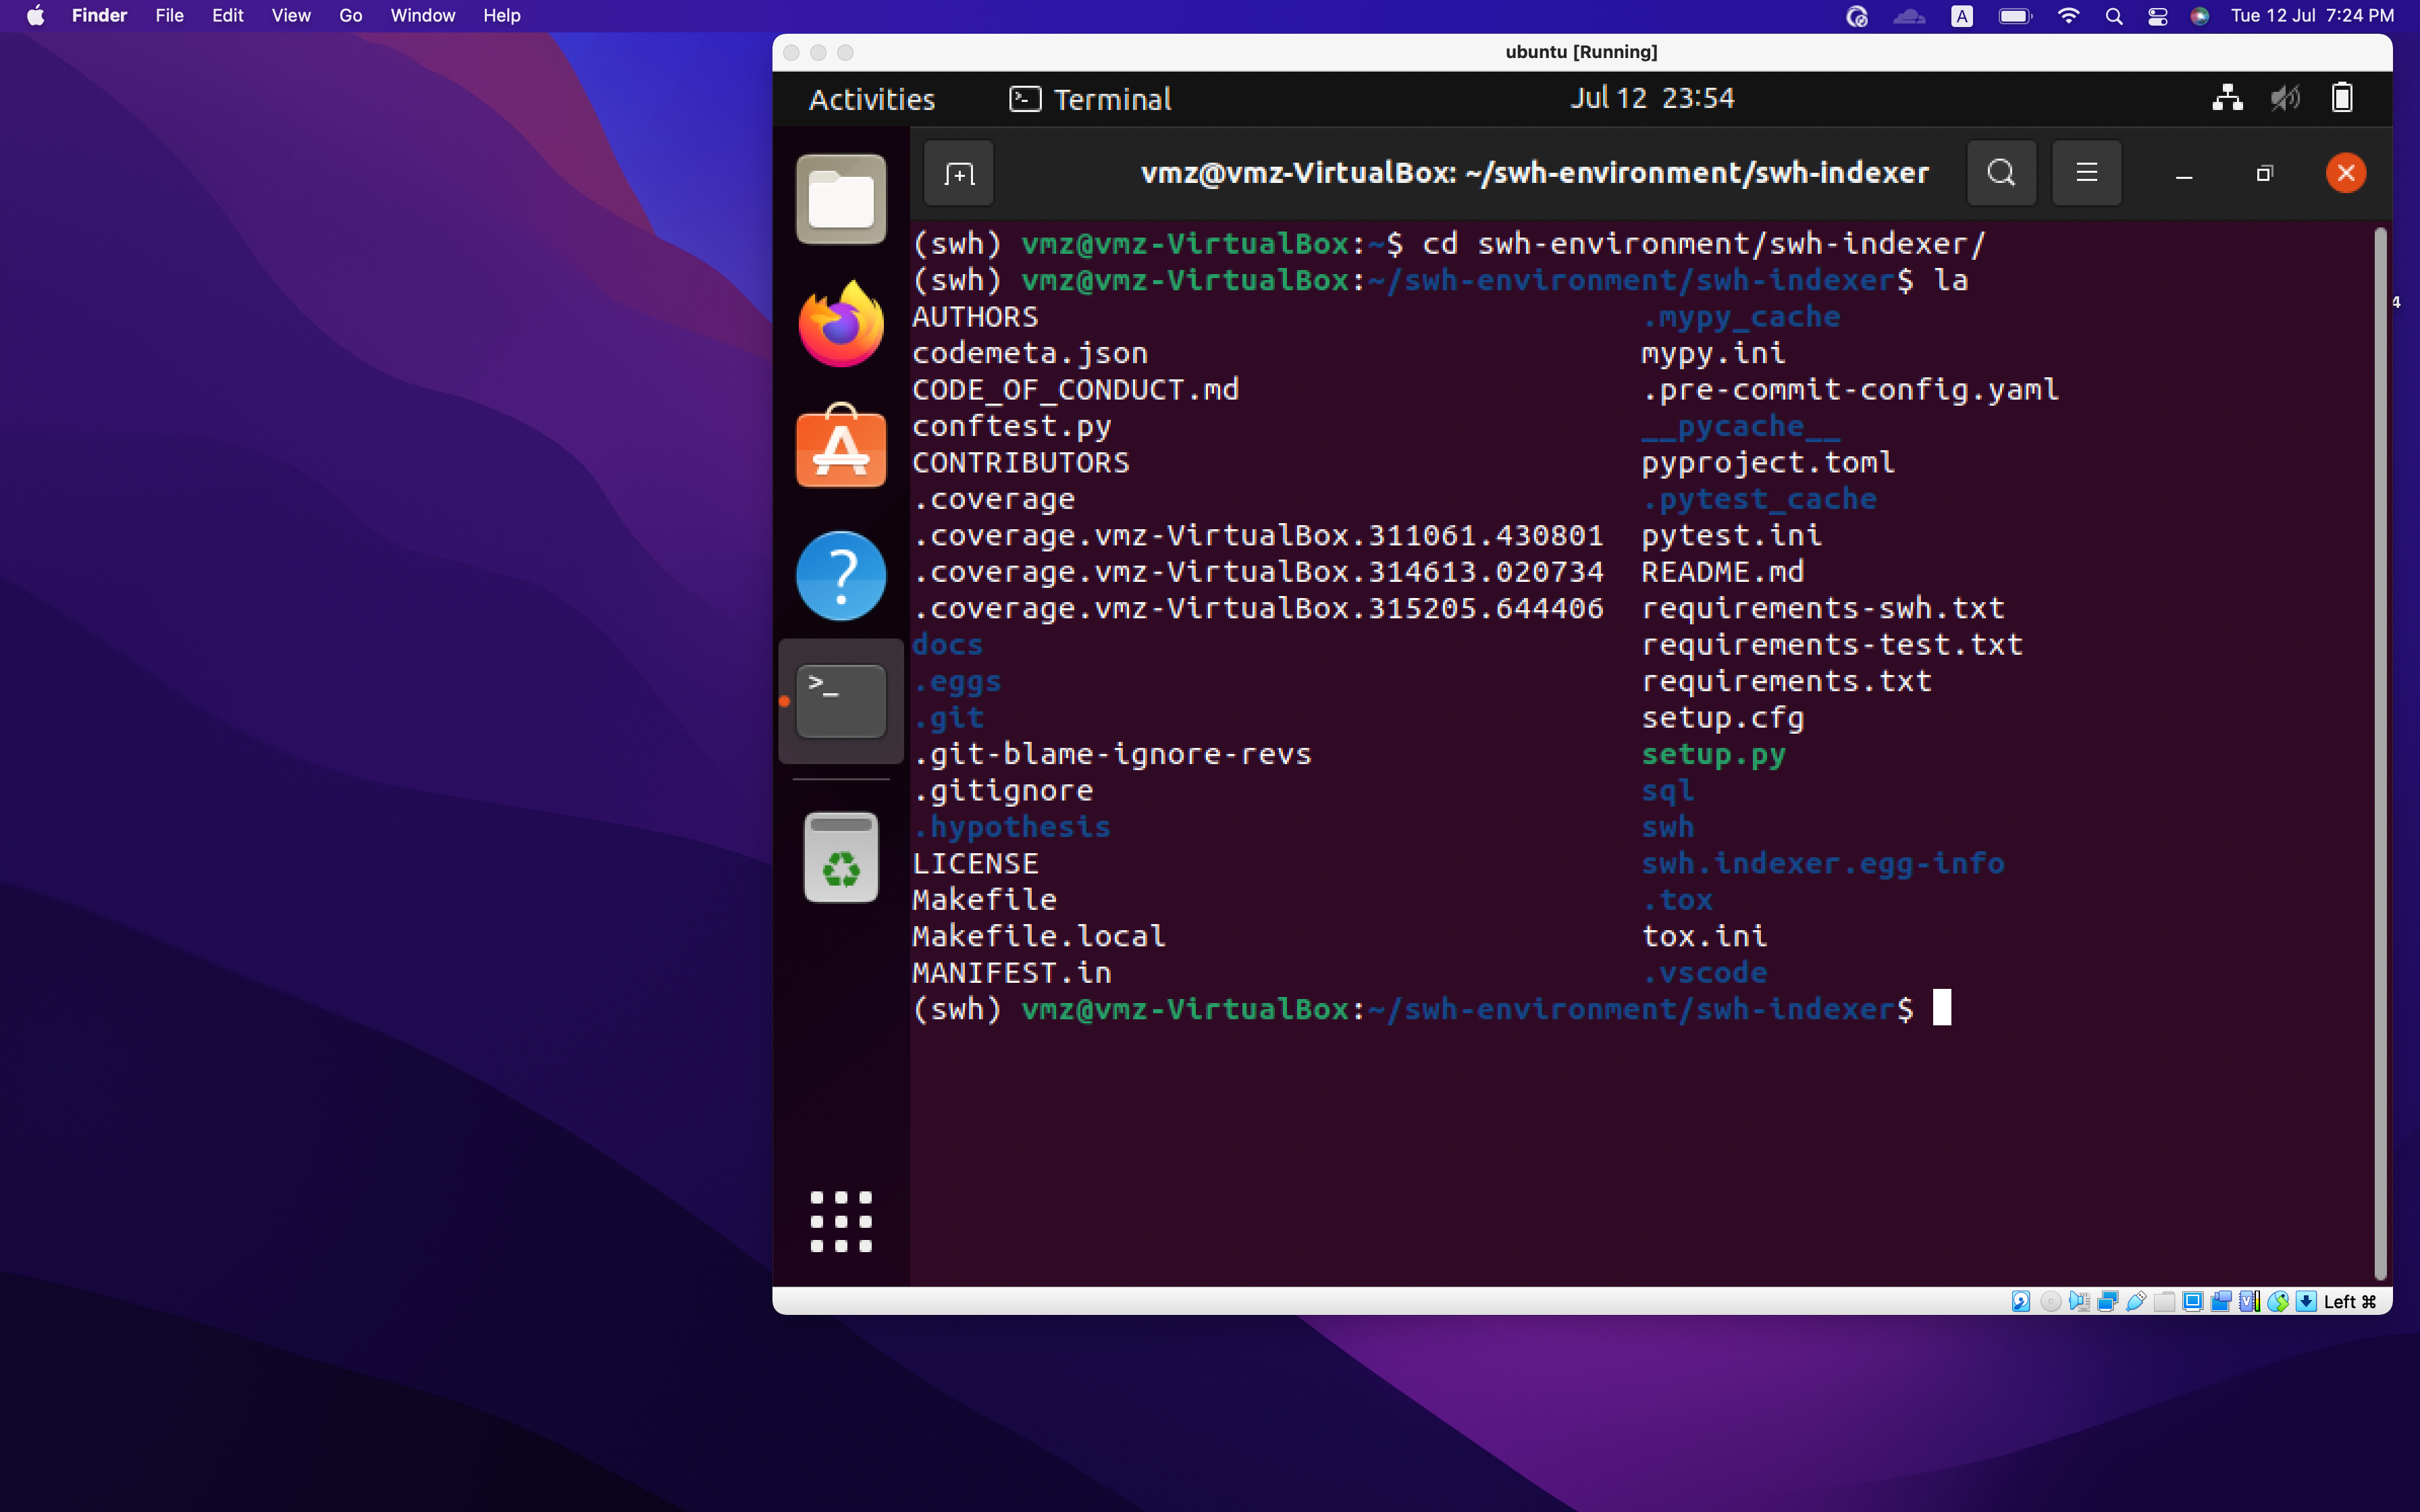This screenshot has height=1512, width=2420.
Task: Click VirtualBox CPU virtualization indicator
Action: [x=2250, y=1301]
